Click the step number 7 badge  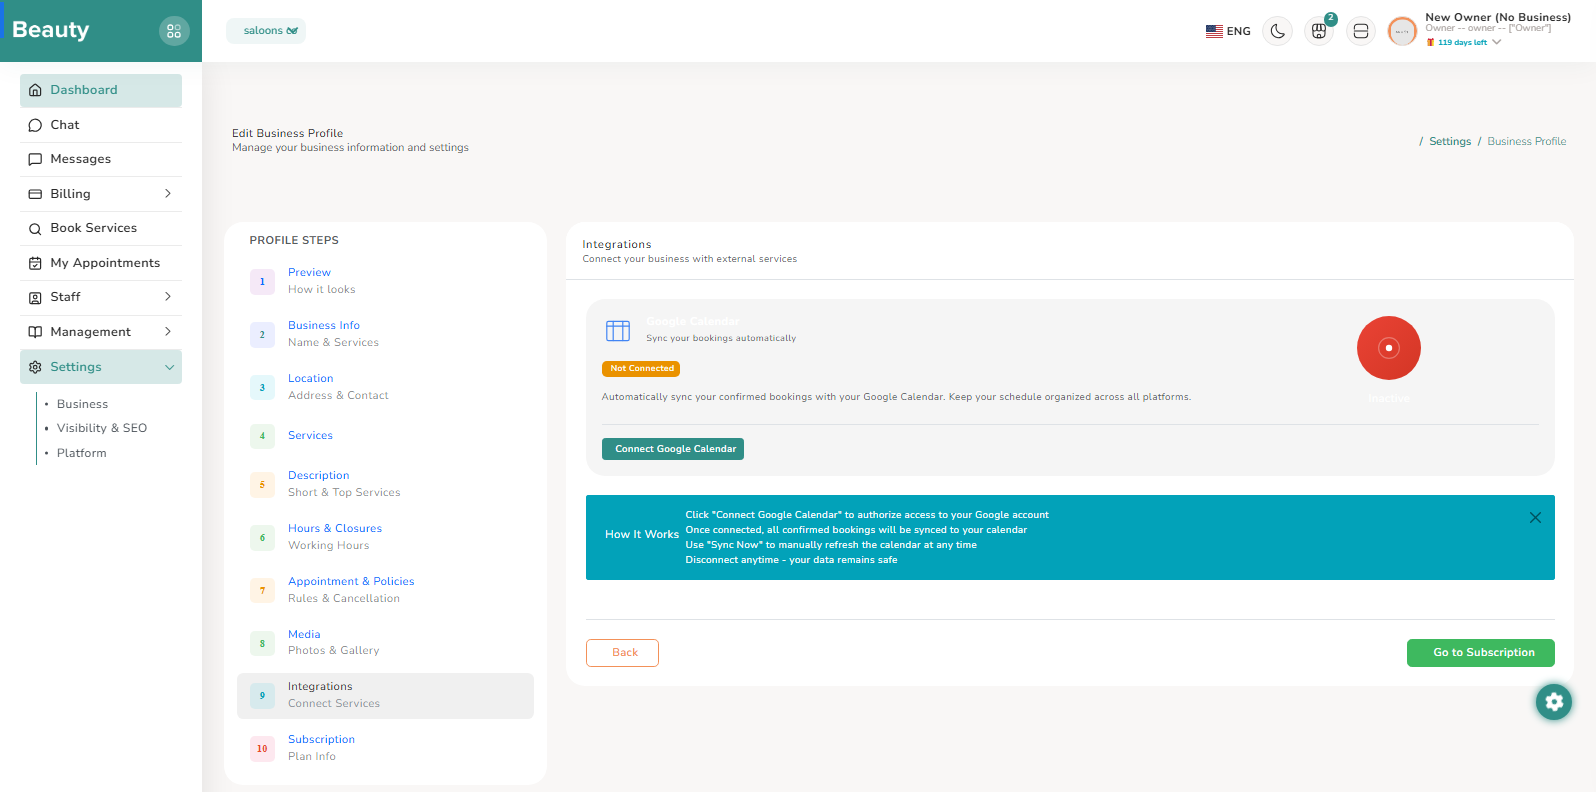(262, 591)
